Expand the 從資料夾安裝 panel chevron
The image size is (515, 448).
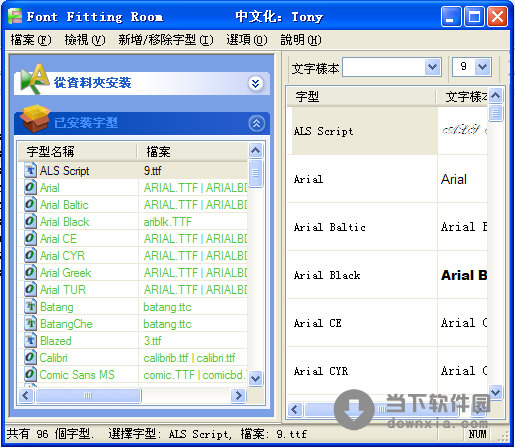coord(256,83)
